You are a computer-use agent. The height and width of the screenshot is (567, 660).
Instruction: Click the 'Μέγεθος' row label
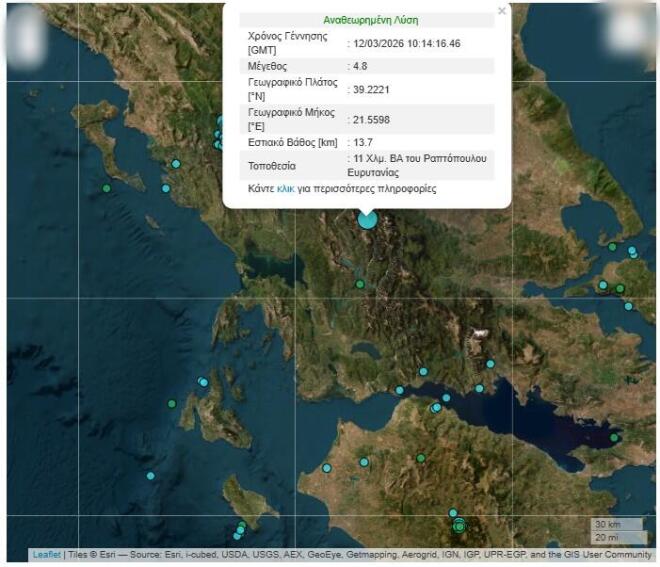point(267,66)
